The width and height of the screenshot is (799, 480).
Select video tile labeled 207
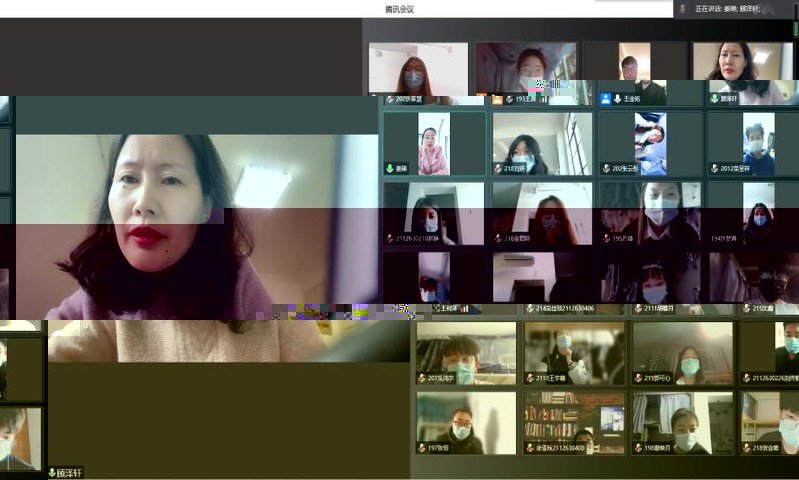click(x=466, y=353)
